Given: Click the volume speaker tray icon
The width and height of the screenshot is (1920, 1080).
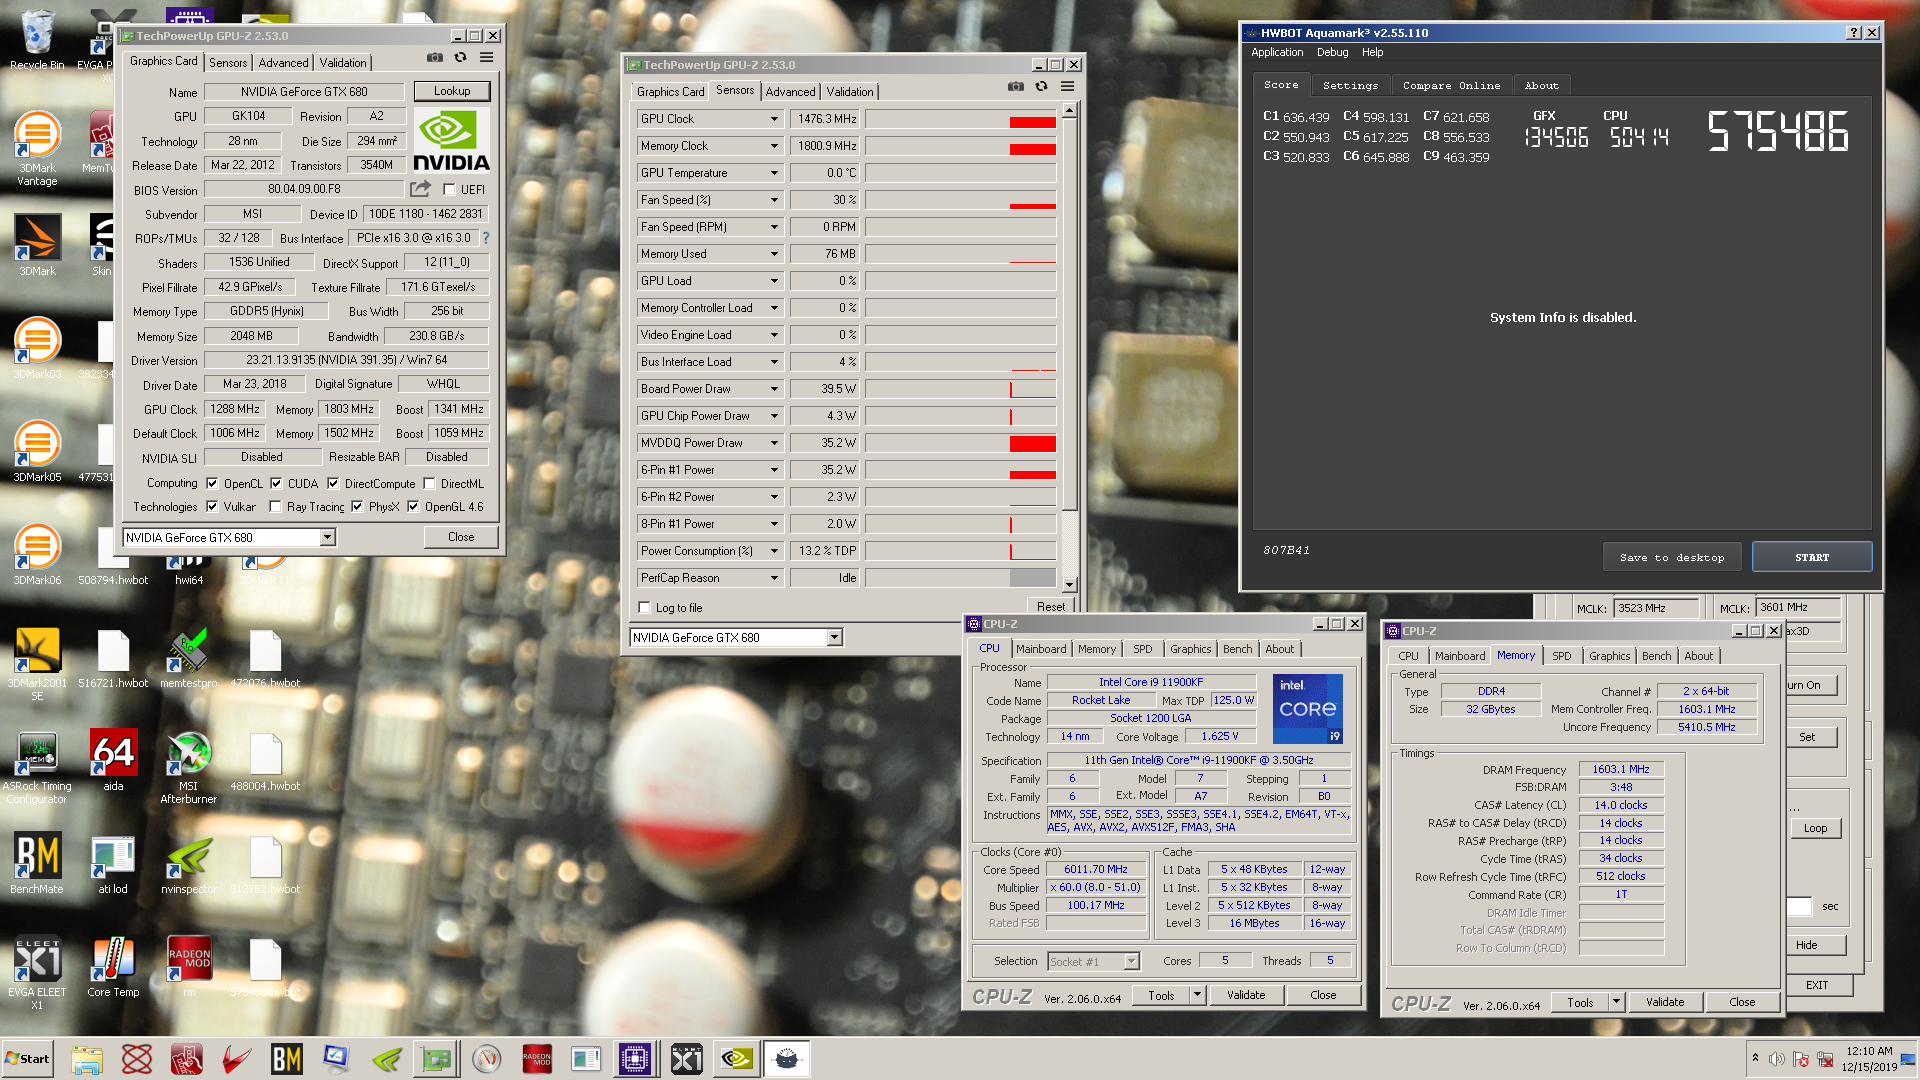Looking at the screenshot, I should [x=1777, y=1059].
